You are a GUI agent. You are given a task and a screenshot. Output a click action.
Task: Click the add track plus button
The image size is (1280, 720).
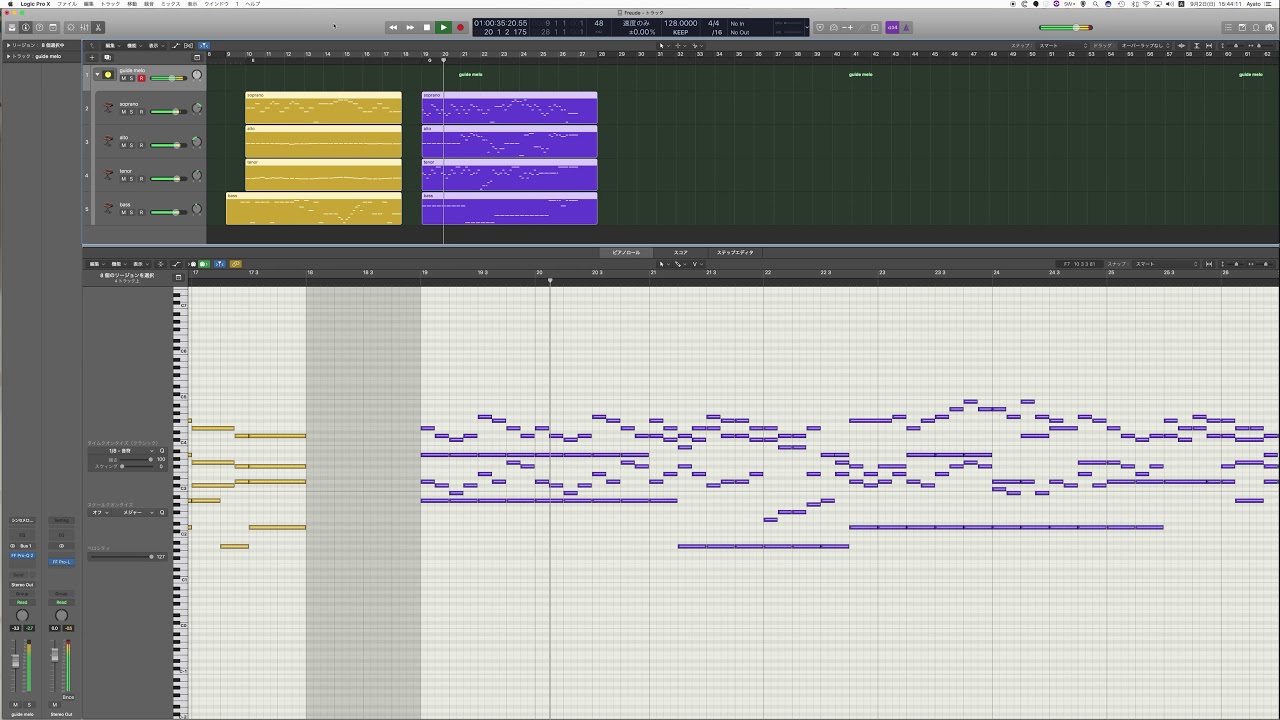pyautogui.click(x=92, y=57)
